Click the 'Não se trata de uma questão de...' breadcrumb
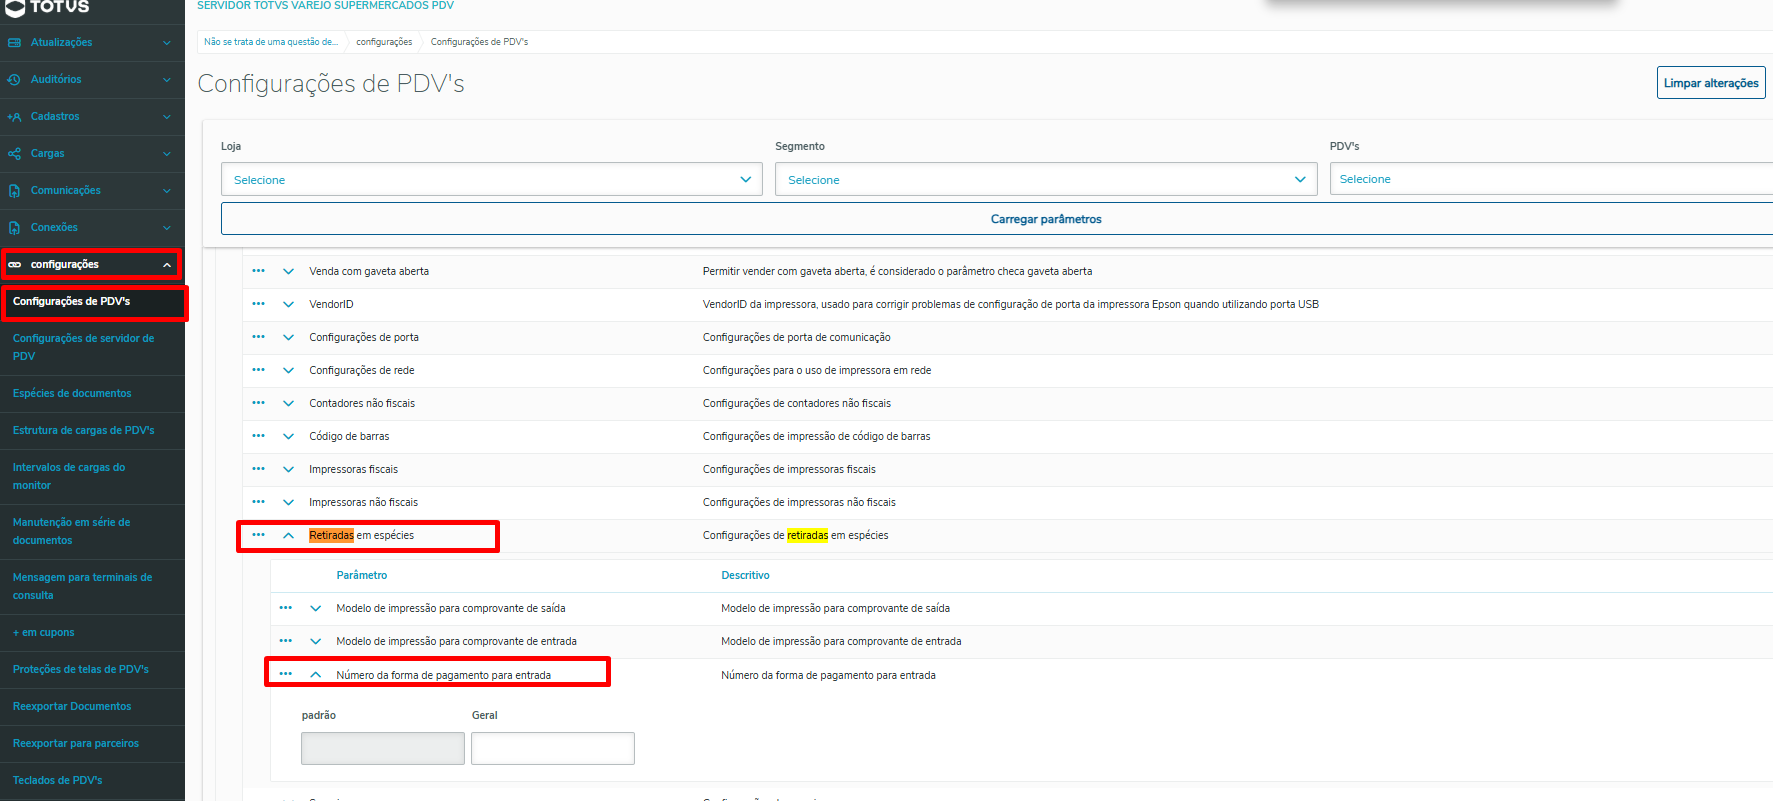The image size is (1773, 801). click(x=271, y=42)
